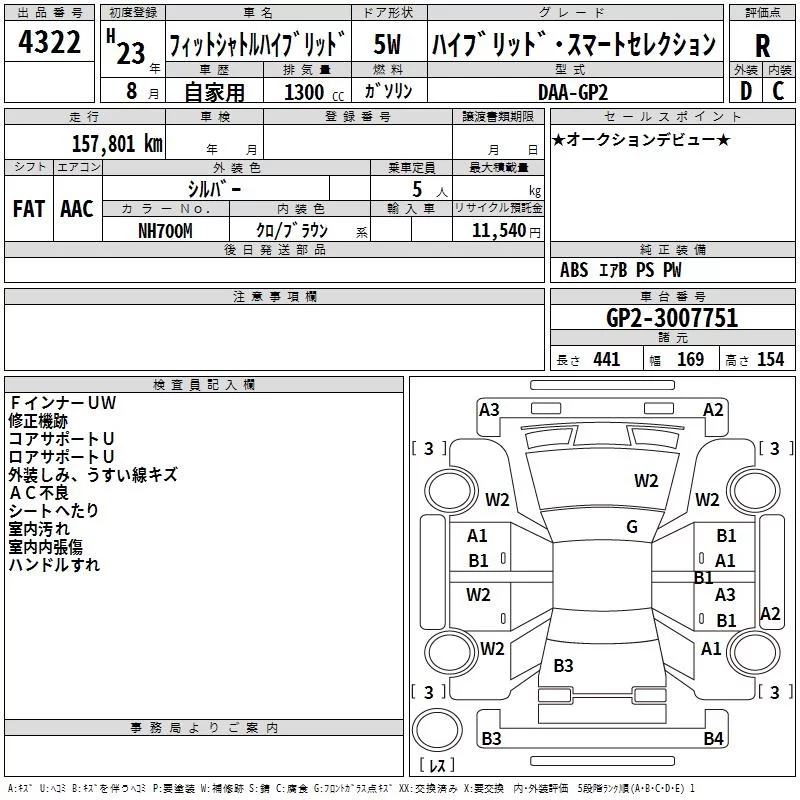Click the G mark on the windshield
Image resolution: width=800 pixels, height=800 pixels.
pos(632,527)
